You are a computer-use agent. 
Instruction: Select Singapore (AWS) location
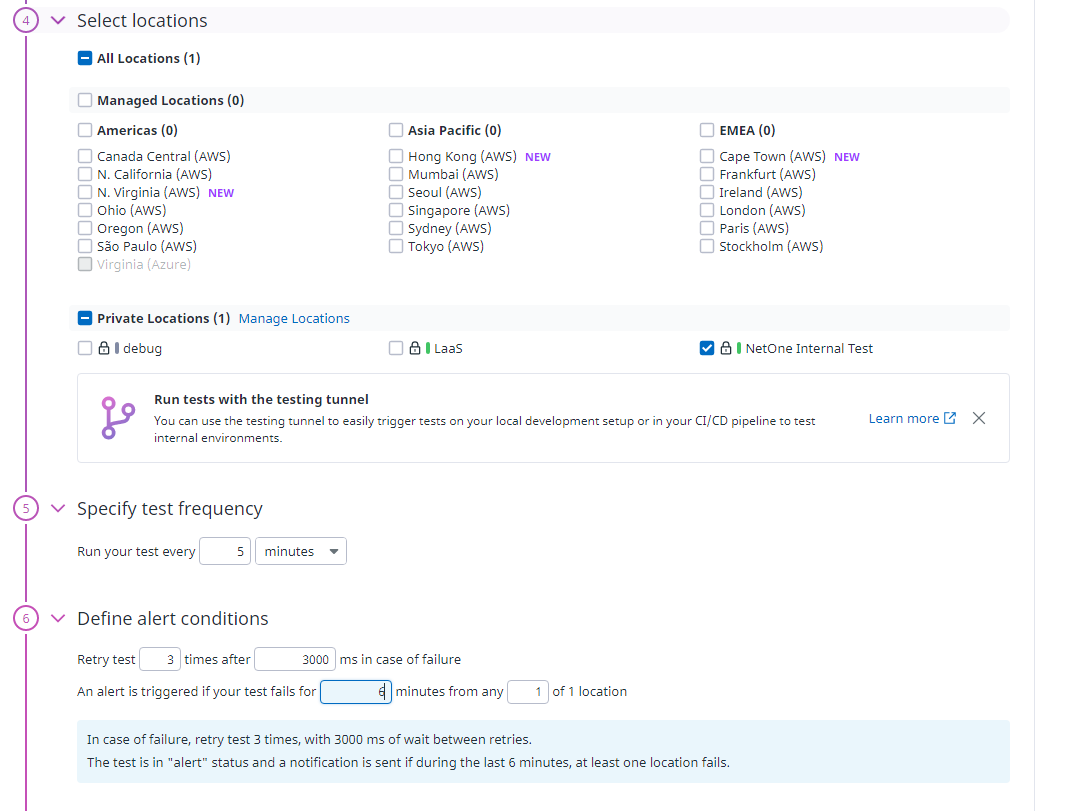tap(396, 210)
